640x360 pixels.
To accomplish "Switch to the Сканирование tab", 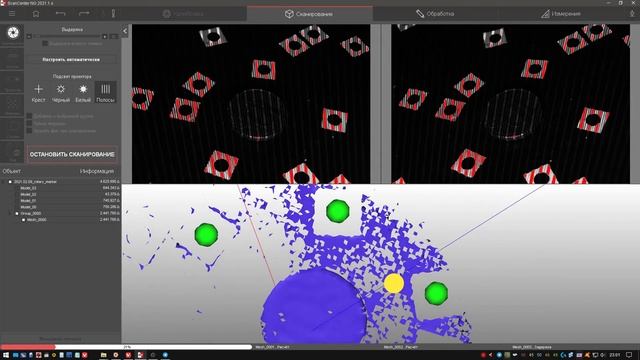I will point(309,14).
